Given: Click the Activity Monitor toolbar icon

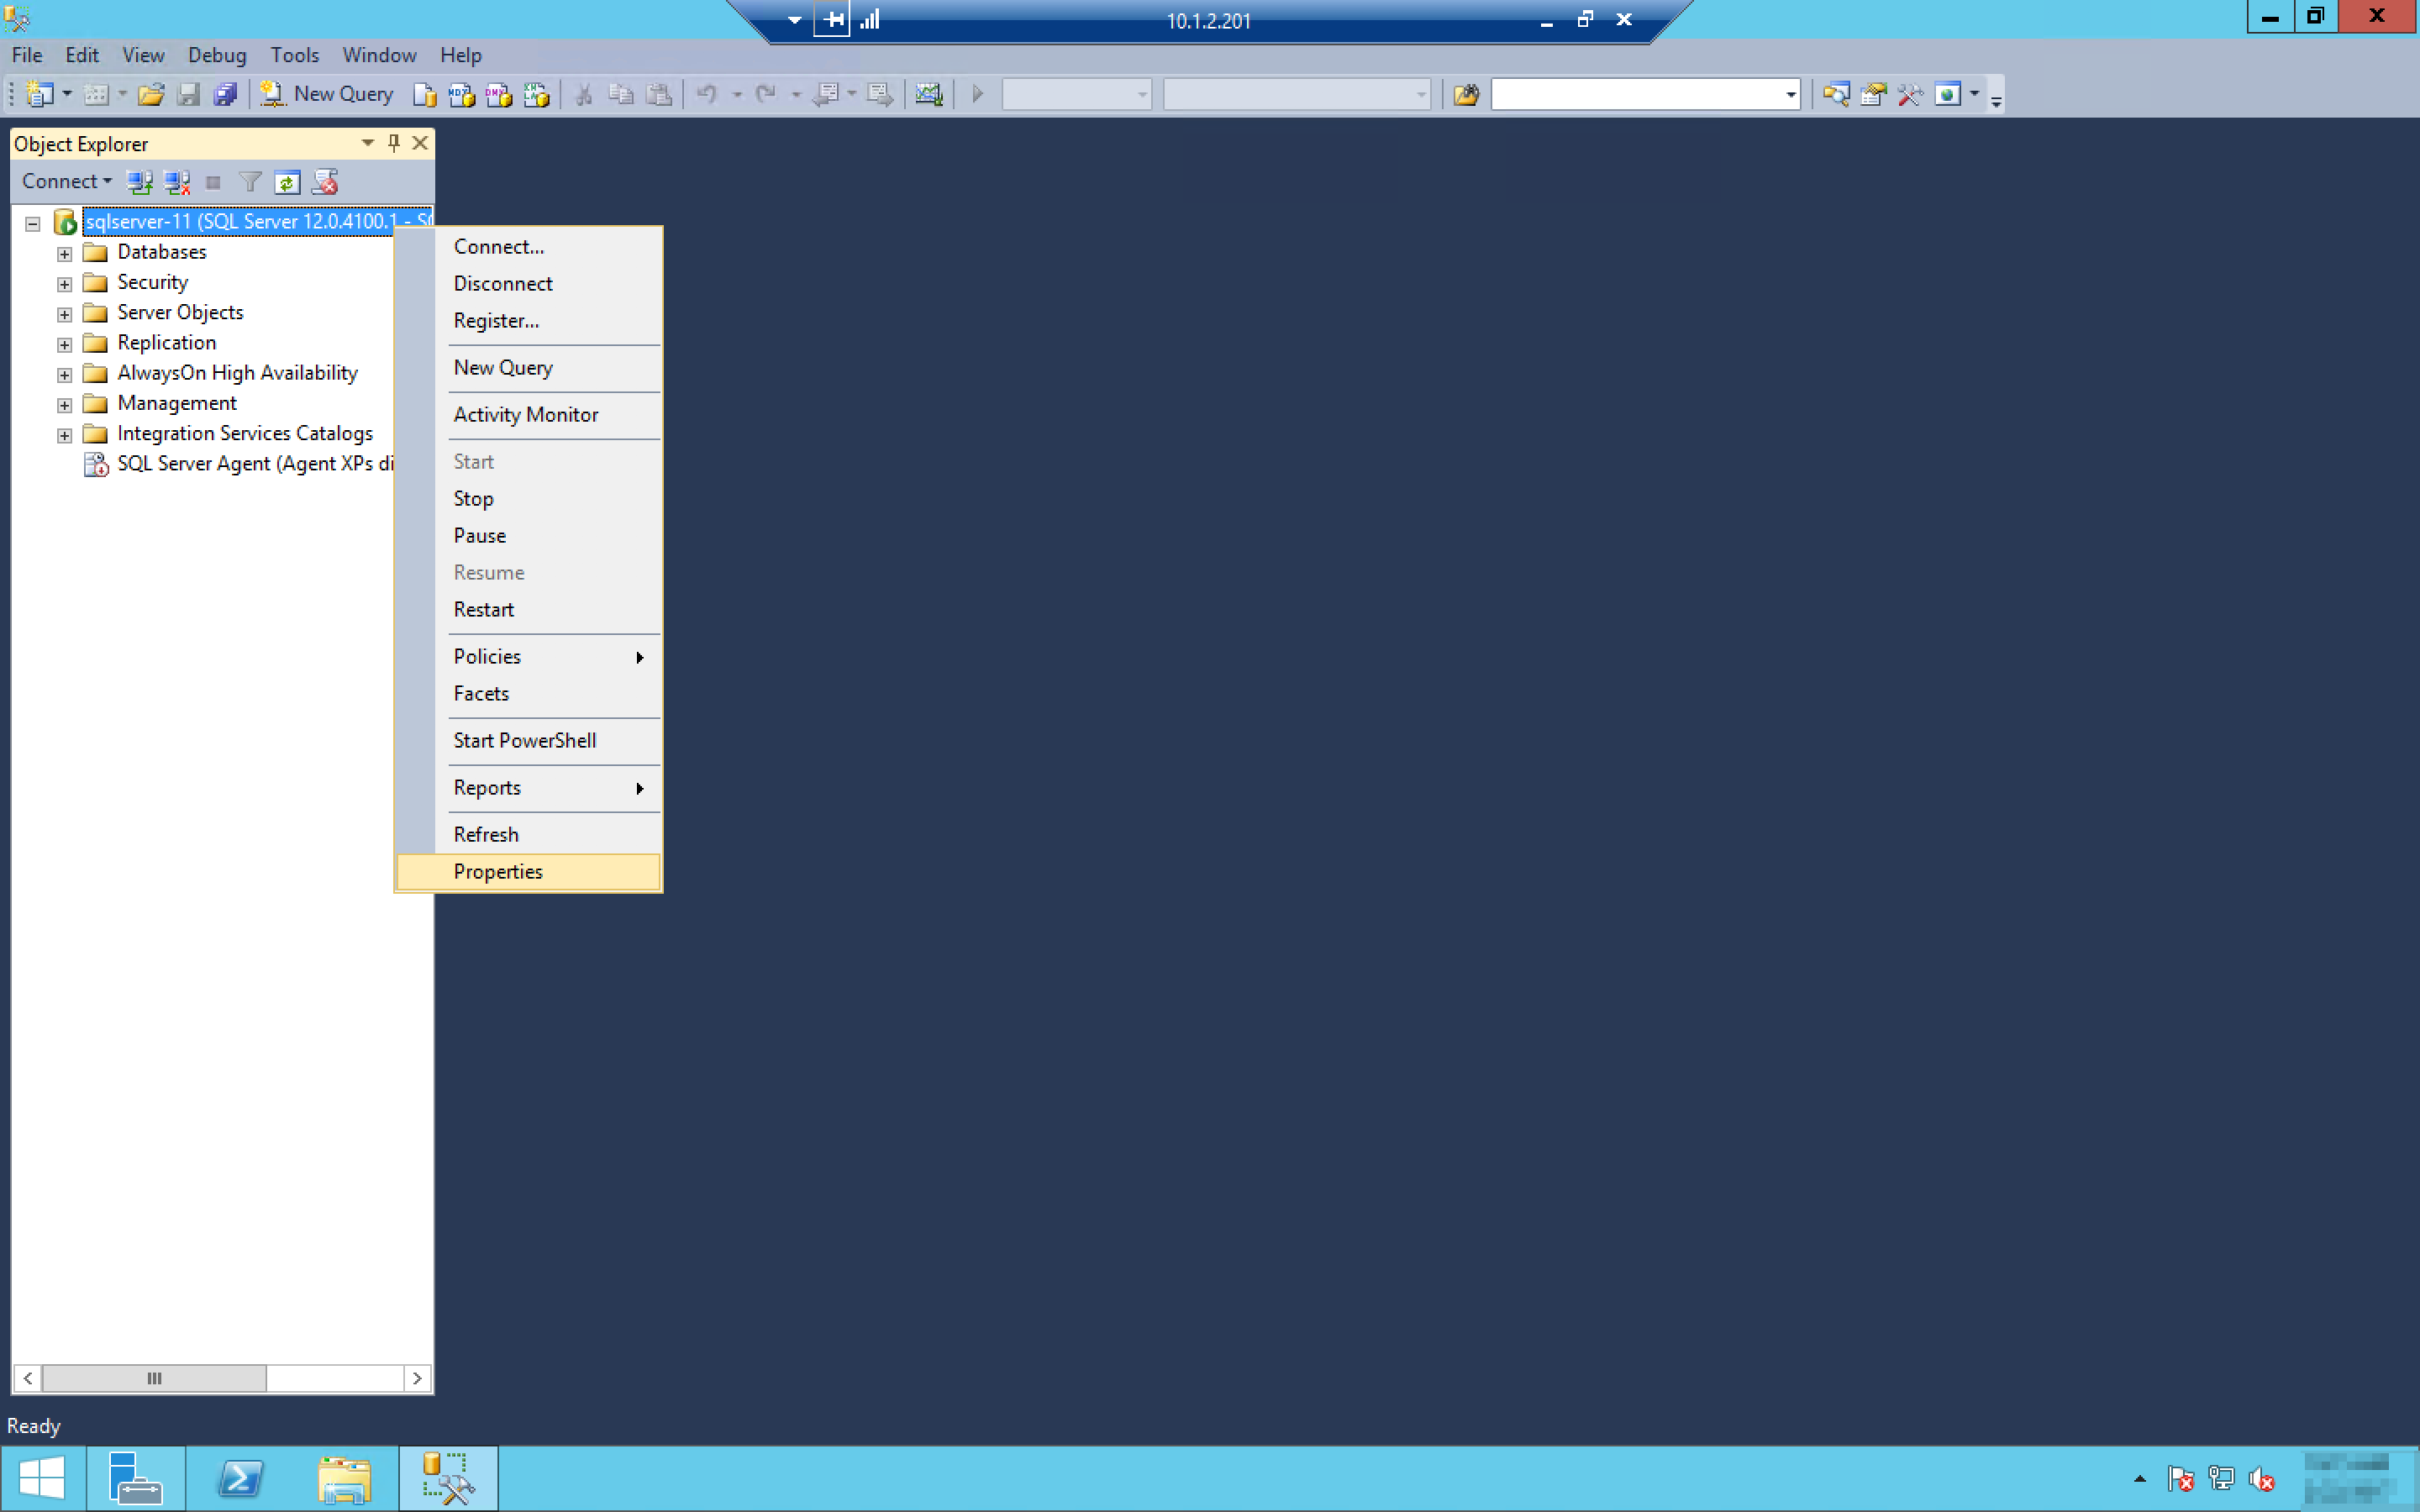Looking at the screenshot, I should [x=928, y=94].
